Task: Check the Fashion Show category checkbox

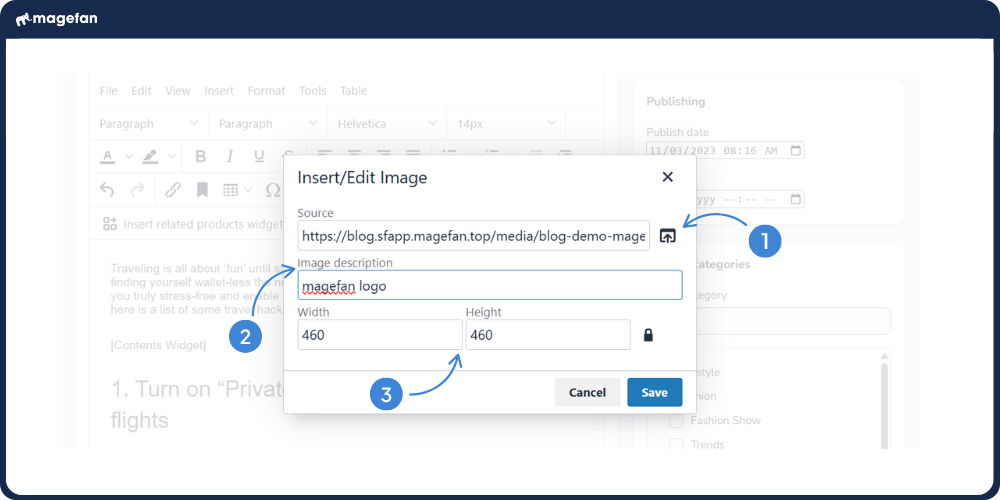Action: pos(676,420)
